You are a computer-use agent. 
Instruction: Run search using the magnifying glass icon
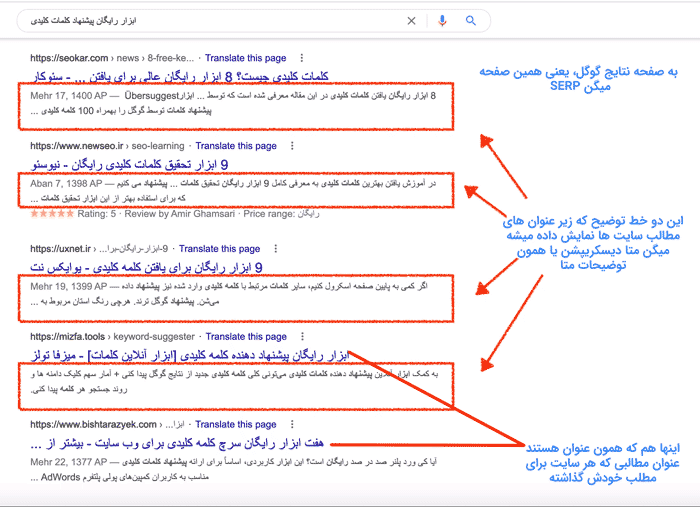(471, 21)
